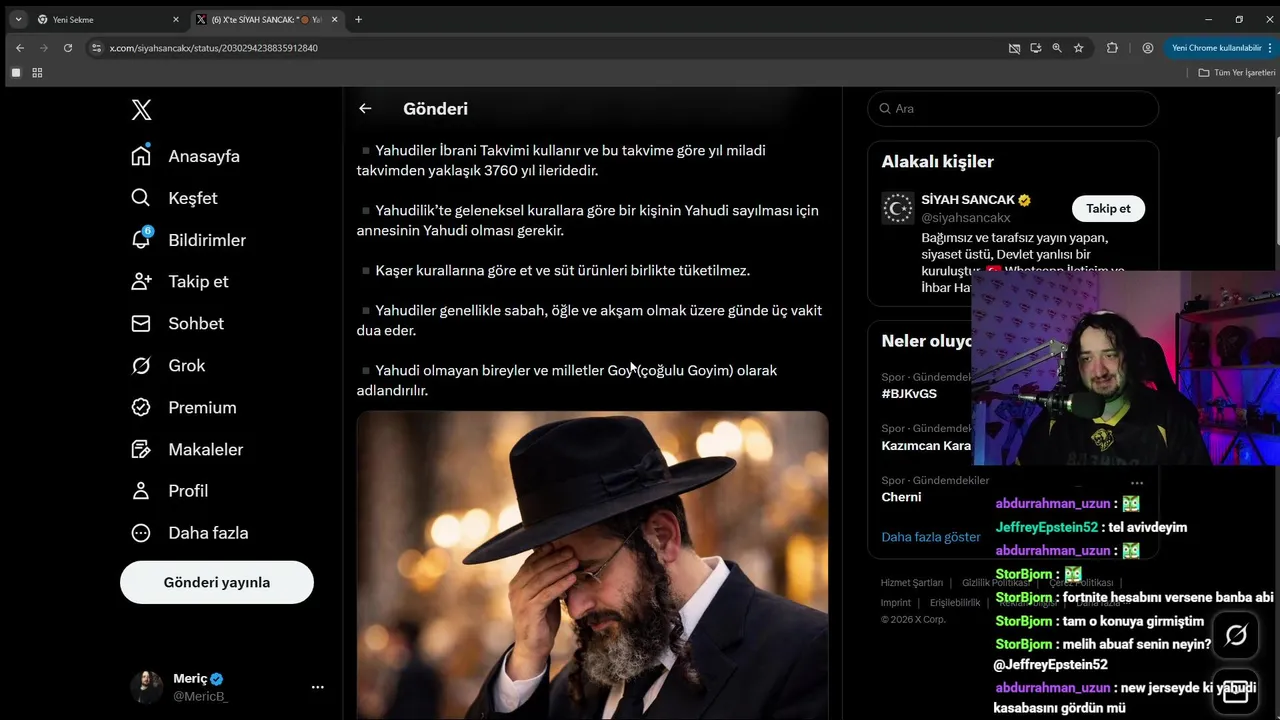
Task: Open @siyahsancakx handle link
Action: point(966,218)
